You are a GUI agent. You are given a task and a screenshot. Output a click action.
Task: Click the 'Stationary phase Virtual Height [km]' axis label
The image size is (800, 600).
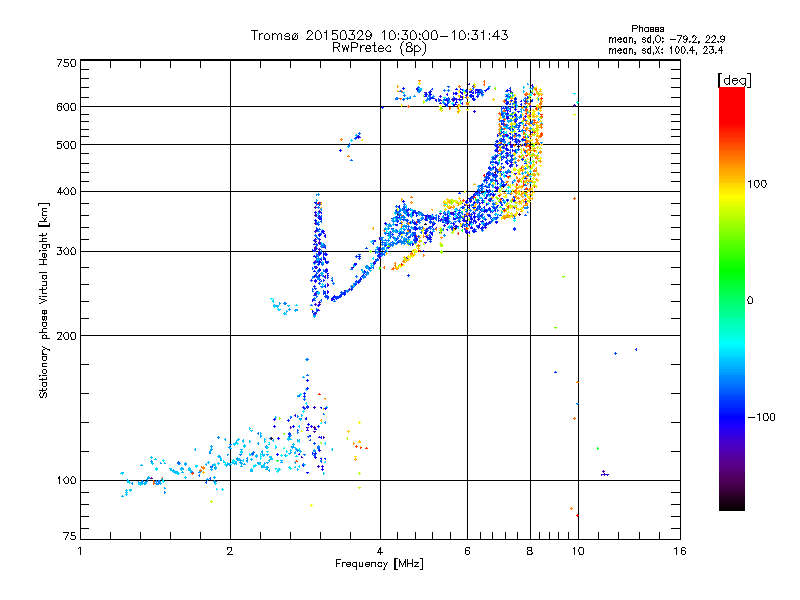[44, 301]
